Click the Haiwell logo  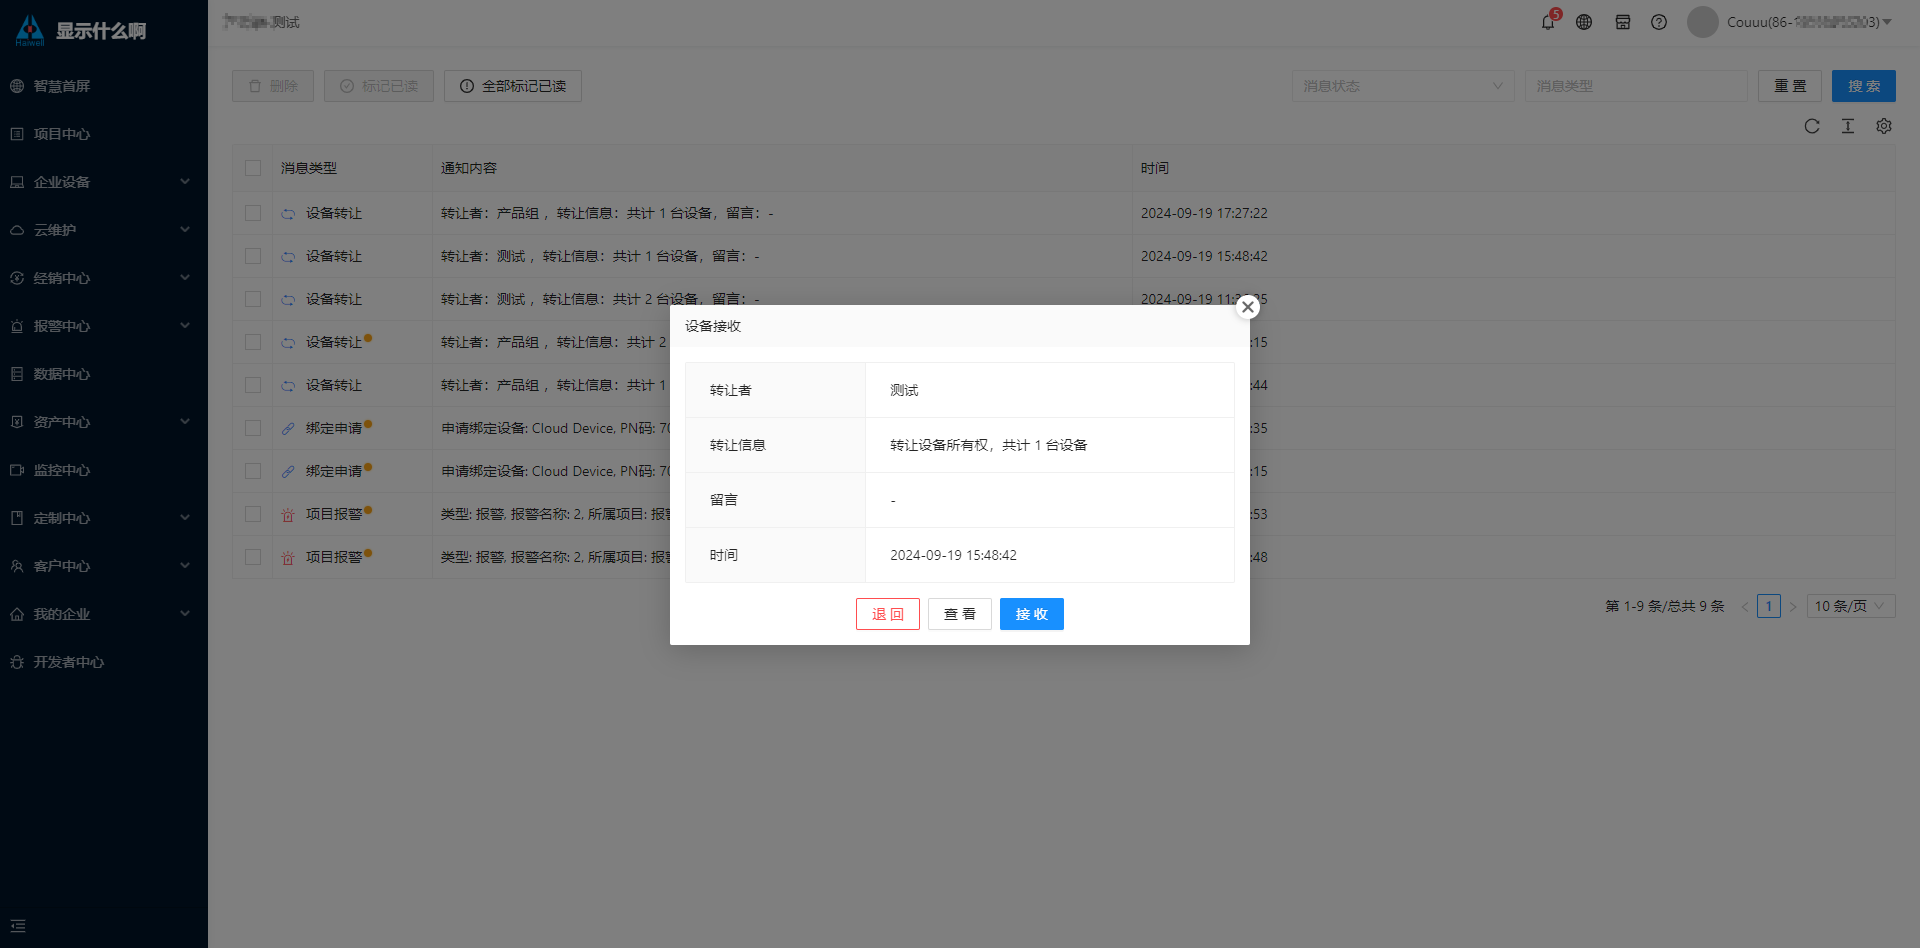pos(30,30)
